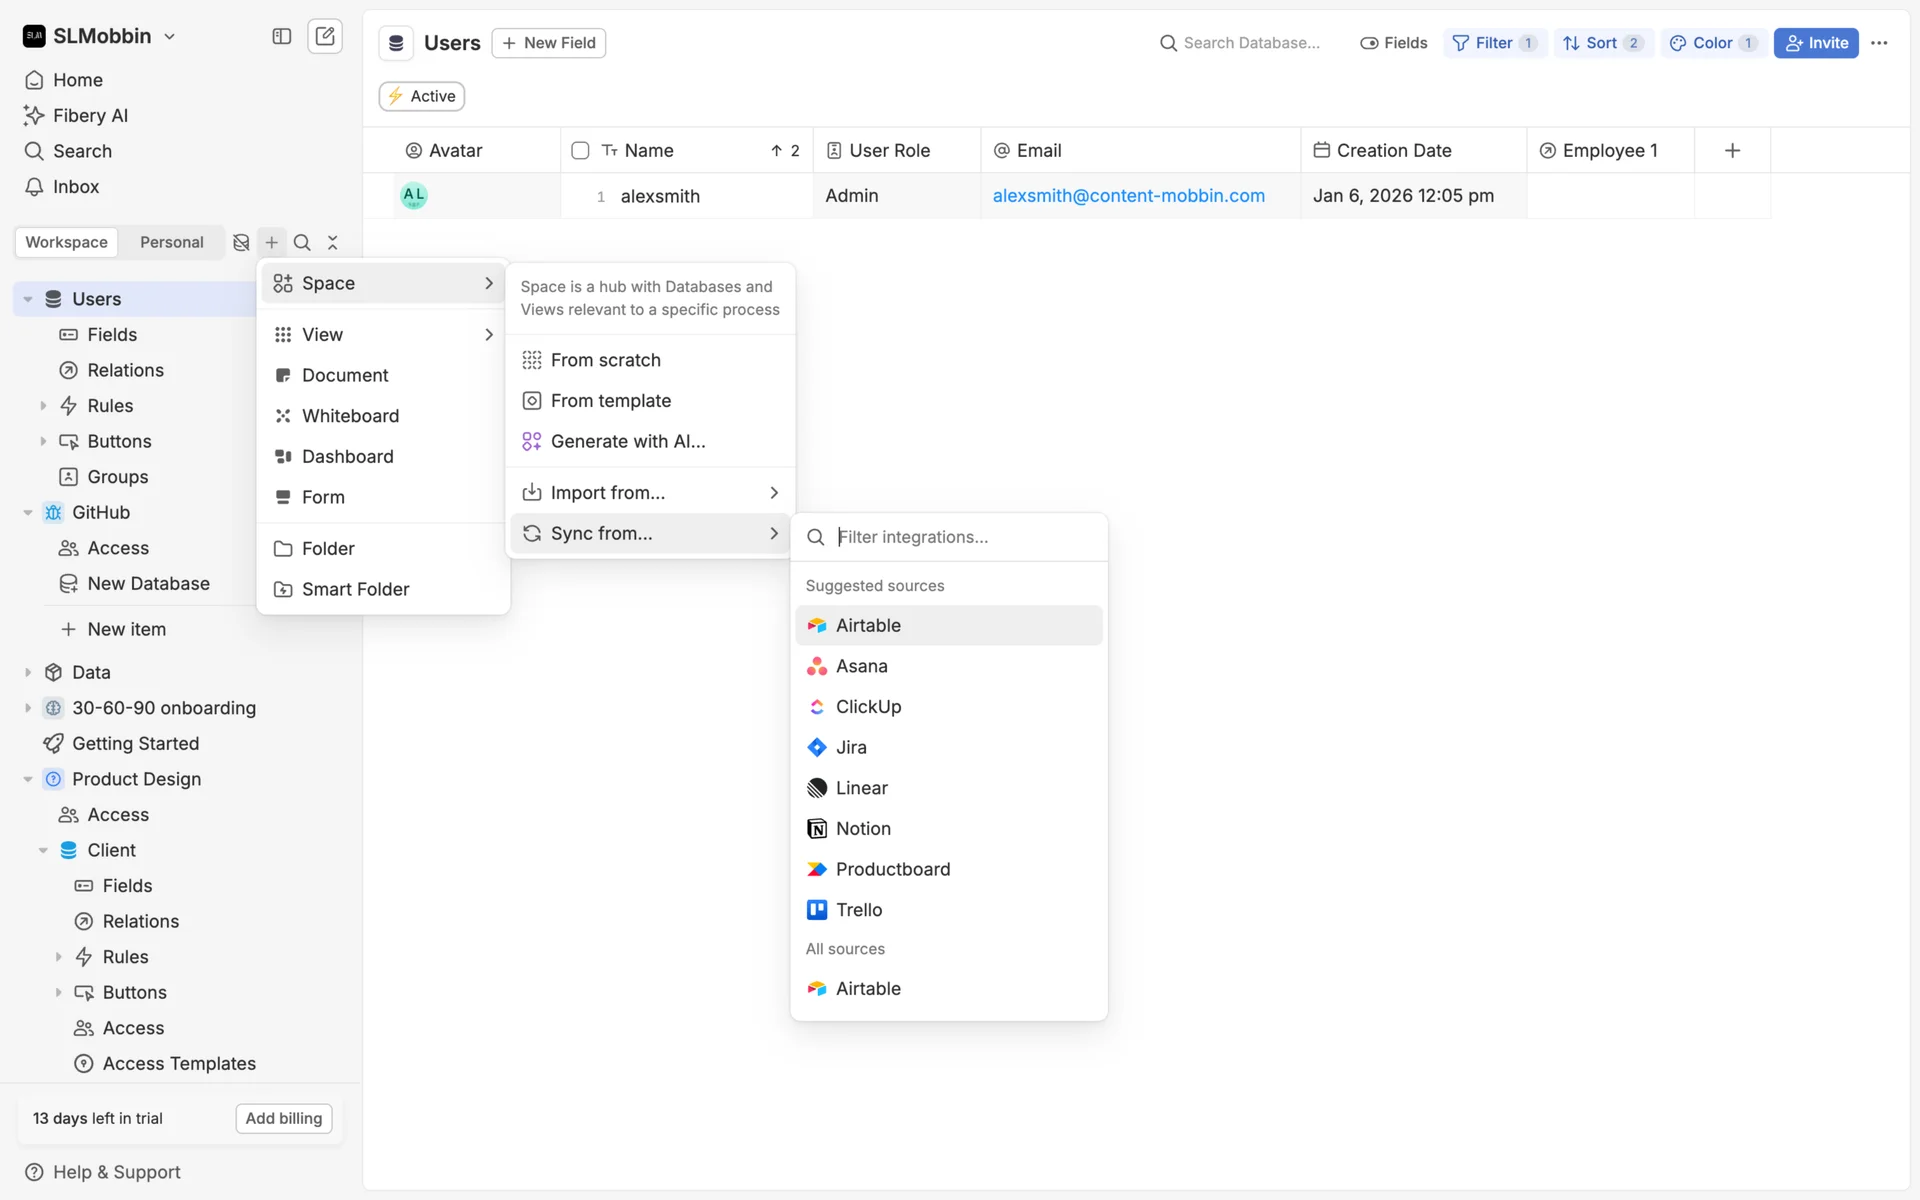Click the hidden items eye-slash icon
1920x1200 pixels.
241,243
